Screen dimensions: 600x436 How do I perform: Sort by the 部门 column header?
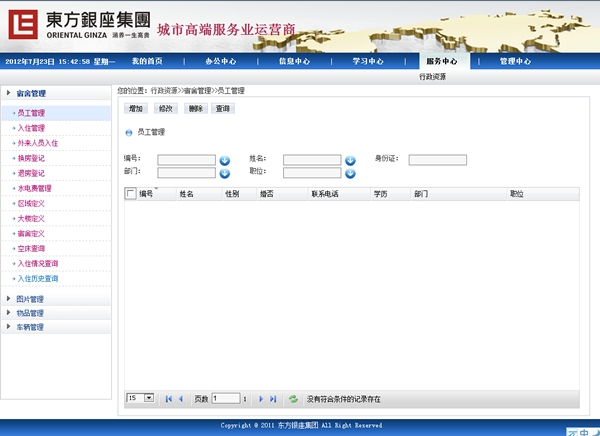(x=459, y=194)
